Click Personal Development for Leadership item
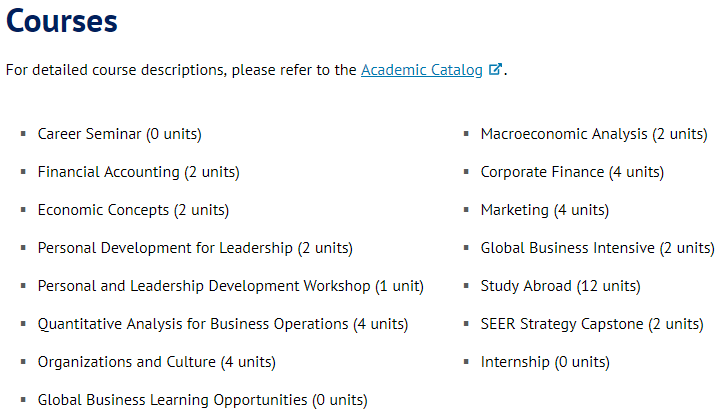The image size is (725, 414). 195,248
